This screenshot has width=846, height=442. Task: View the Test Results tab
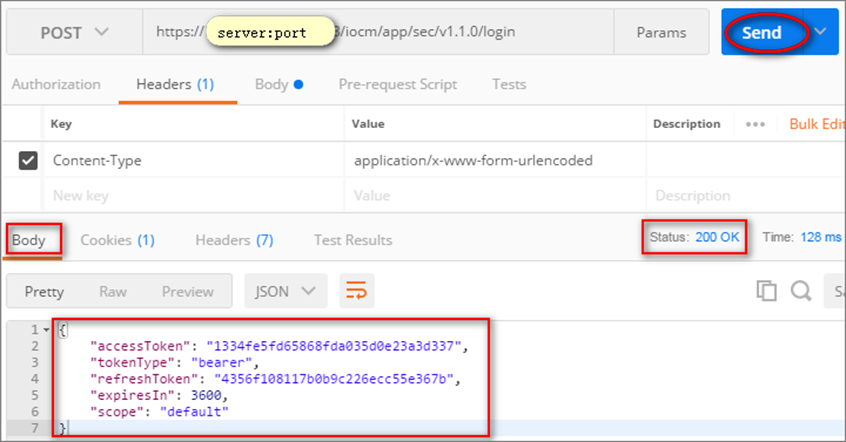[352, 240]
